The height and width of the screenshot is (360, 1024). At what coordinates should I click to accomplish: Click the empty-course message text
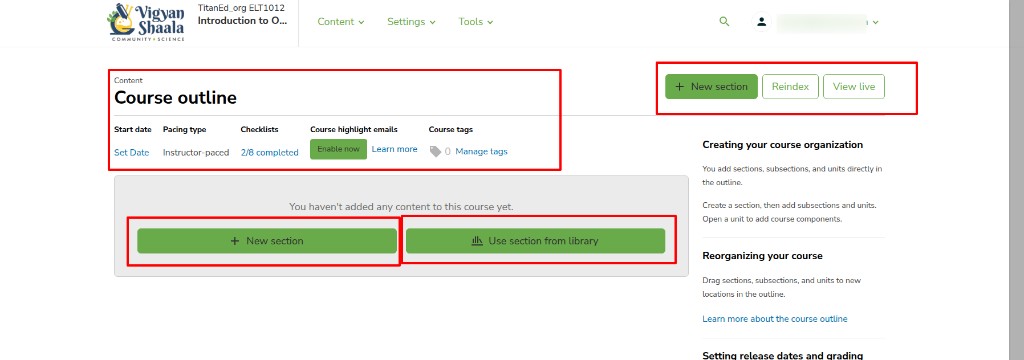[x=401, y=206]
